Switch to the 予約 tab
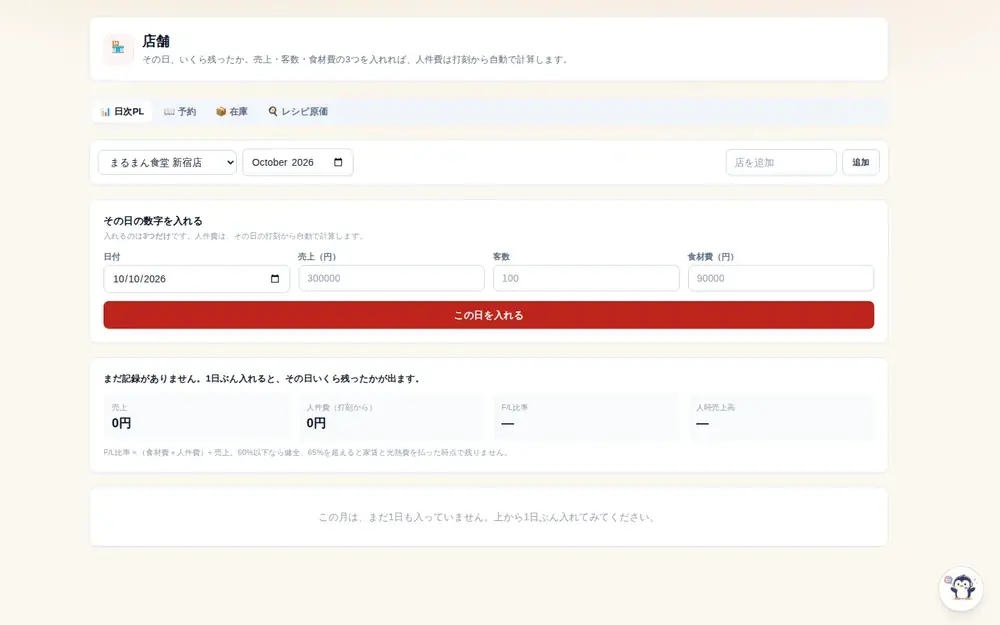This screenshot has width=1000, height=625. 180,112
